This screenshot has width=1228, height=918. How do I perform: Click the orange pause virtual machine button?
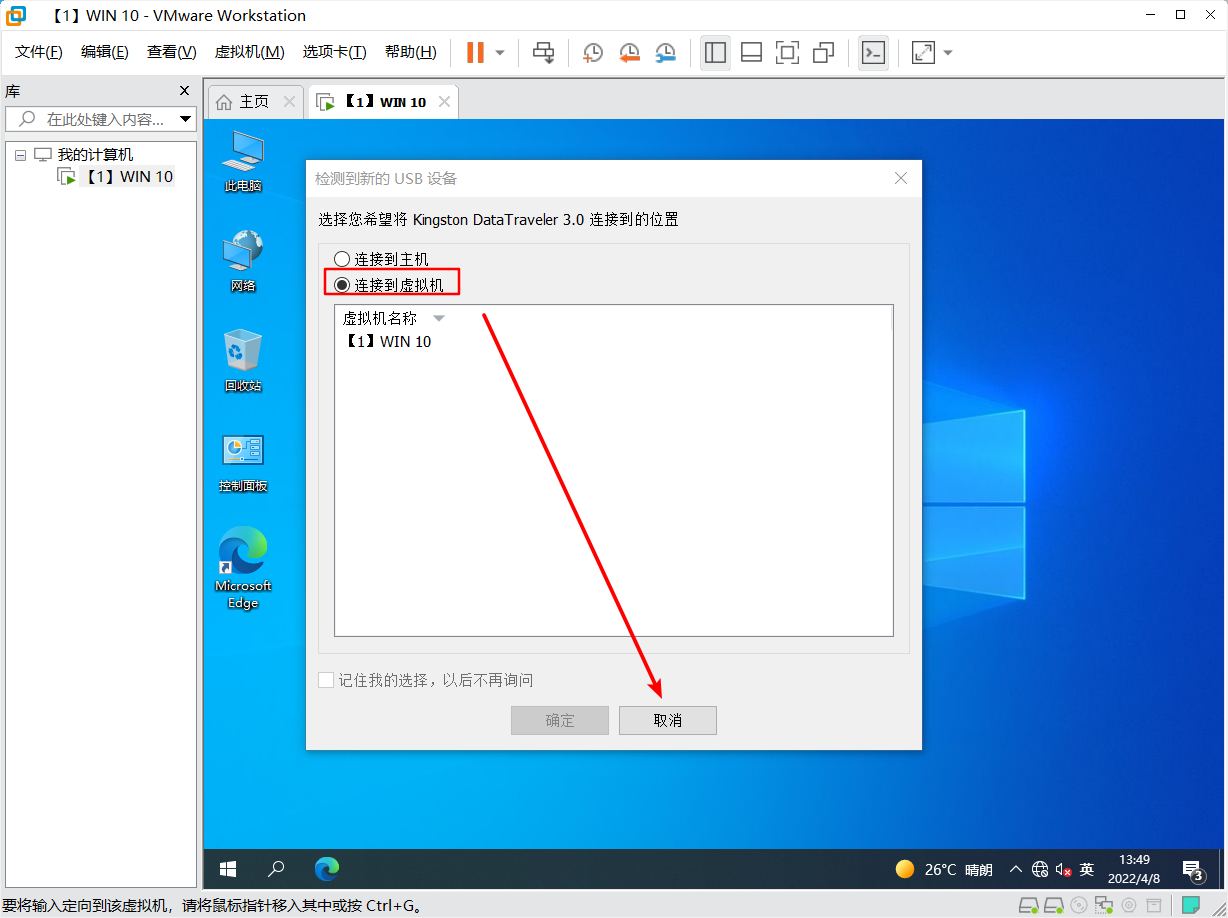tap(476, 52)
